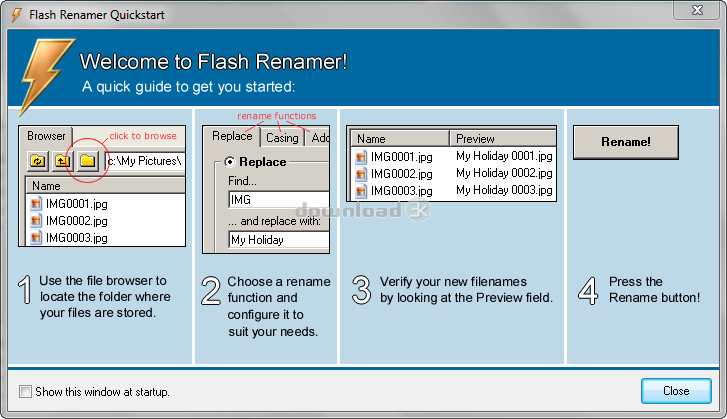Click image file icon beside IMG0002.jpg in browser
Viewport: 727px width, 419px height.
pyautogui.click(x=36, y=221)
